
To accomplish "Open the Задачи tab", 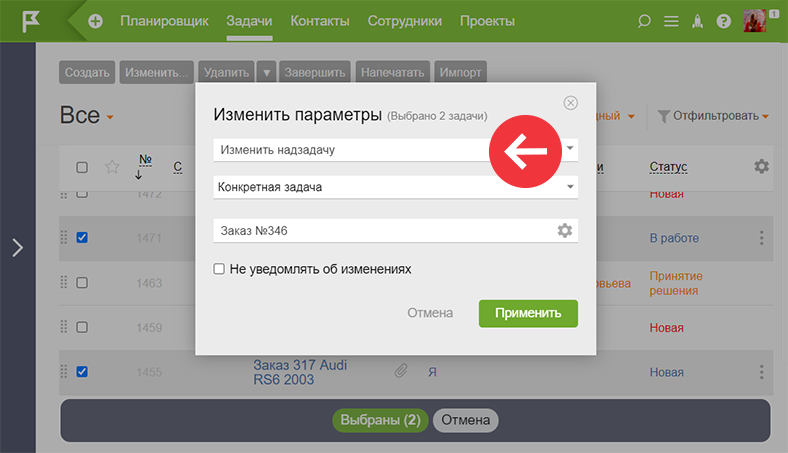I will point(249,21).
